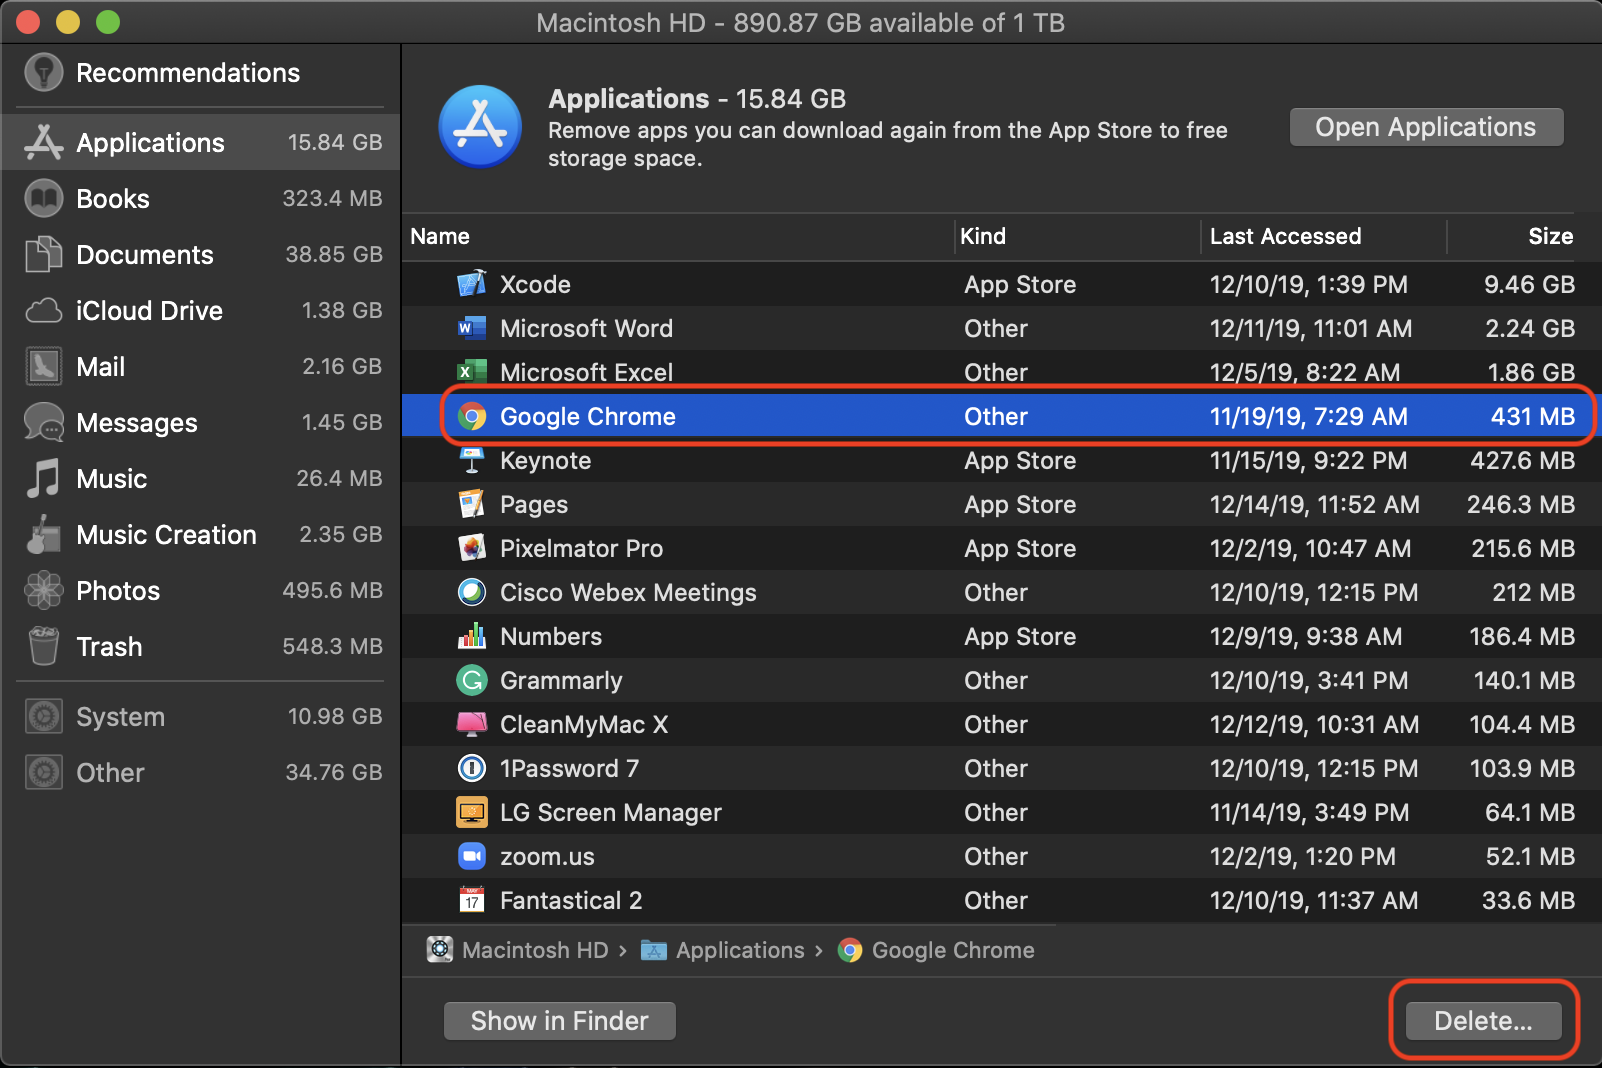The width and height of the screenshot is (1602, 1068).
Task: Click the Photos flower icon
Action: [x=44, y=590]
